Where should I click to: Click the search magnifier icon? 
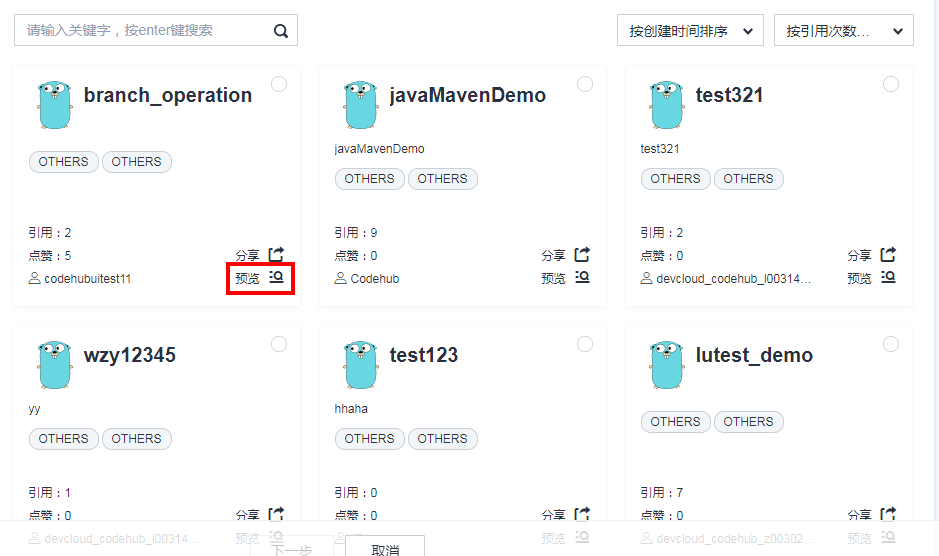pos(281,31)
